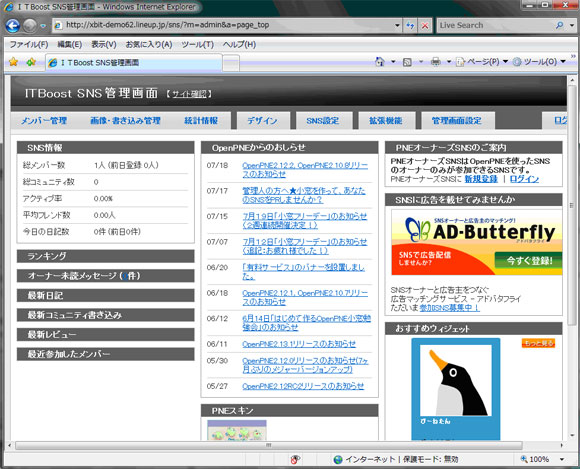580x469 pixels.
Task: Open the ツール(T) menu bar item
Action: pyautogui.click(x=198, y=45)
